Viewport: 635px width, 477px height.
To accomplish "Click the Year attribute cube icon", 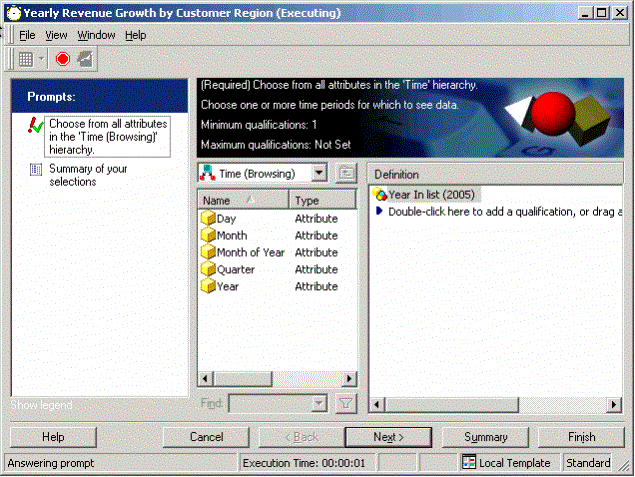I will coord(208,286).
